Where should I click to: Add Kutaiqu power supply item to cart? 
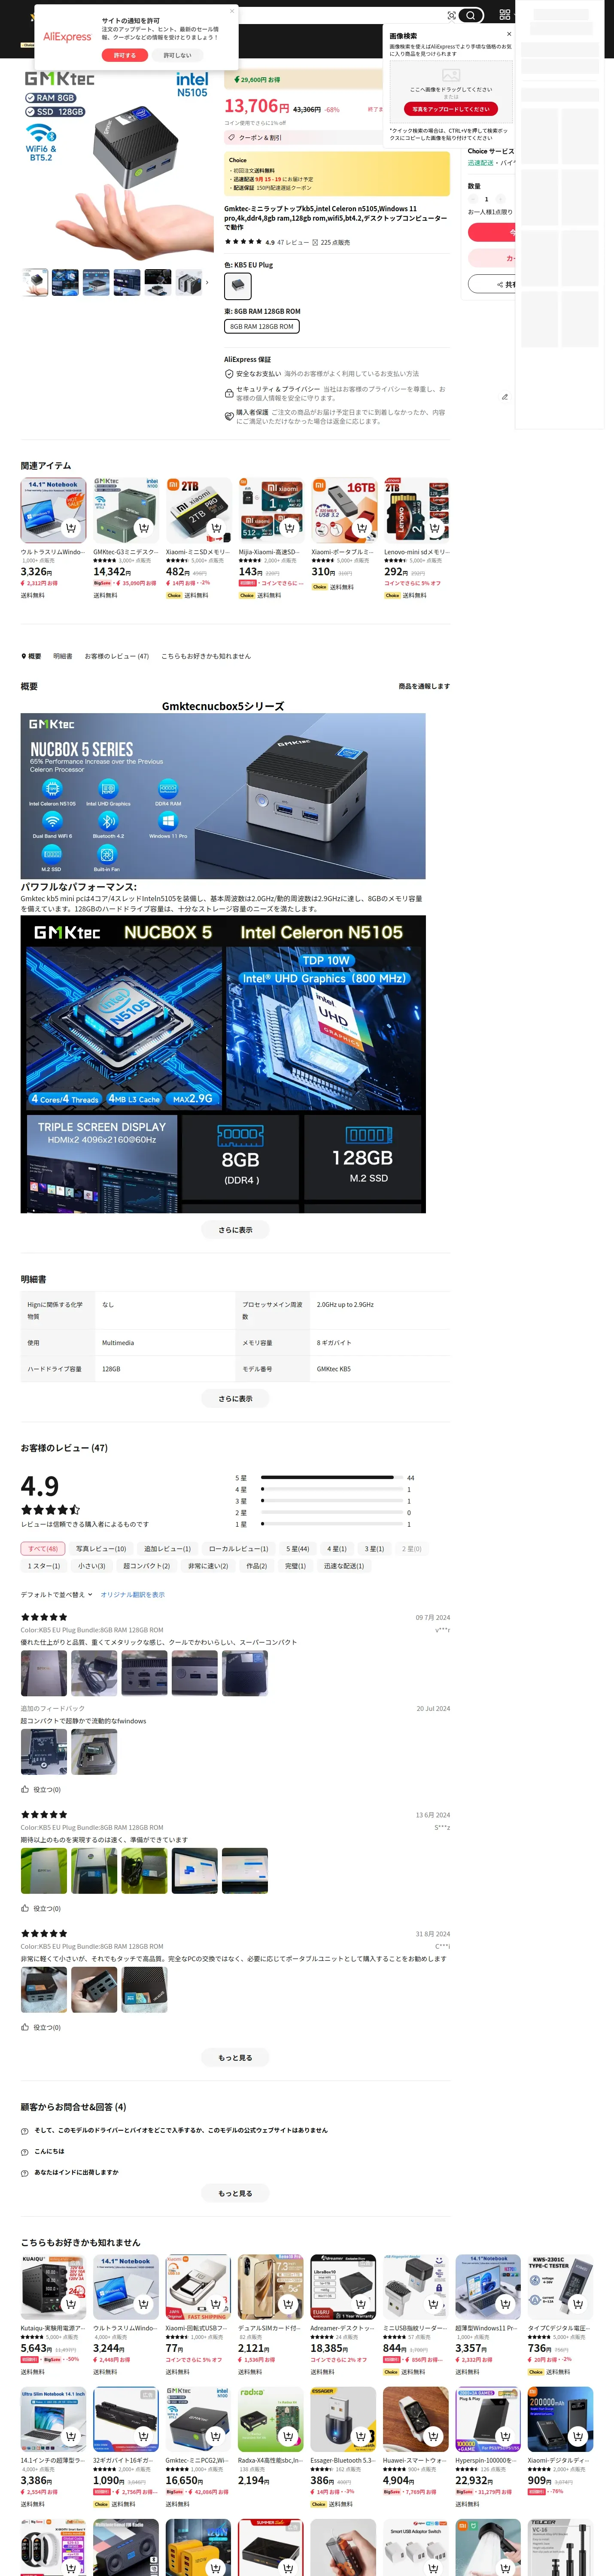71,2304
